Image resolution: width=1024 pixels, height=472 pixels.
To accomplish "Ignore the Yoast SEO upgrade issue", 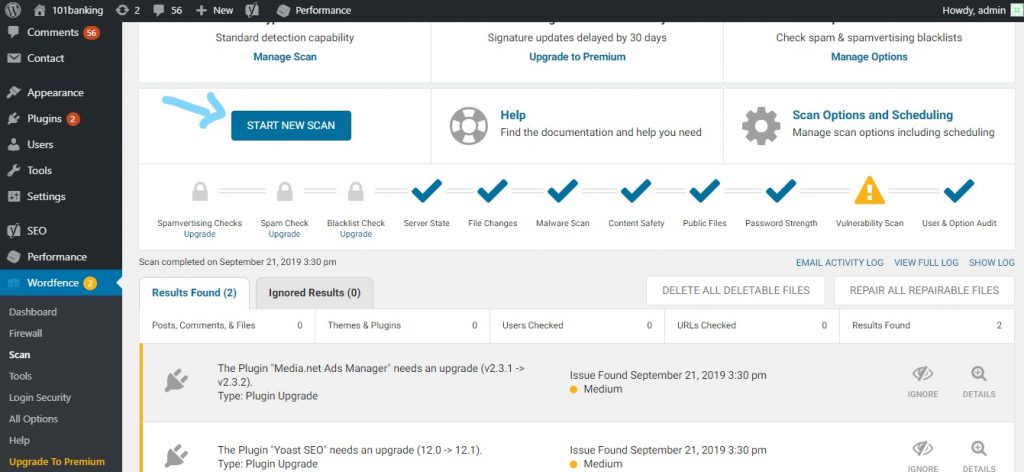I will (922, 456).
